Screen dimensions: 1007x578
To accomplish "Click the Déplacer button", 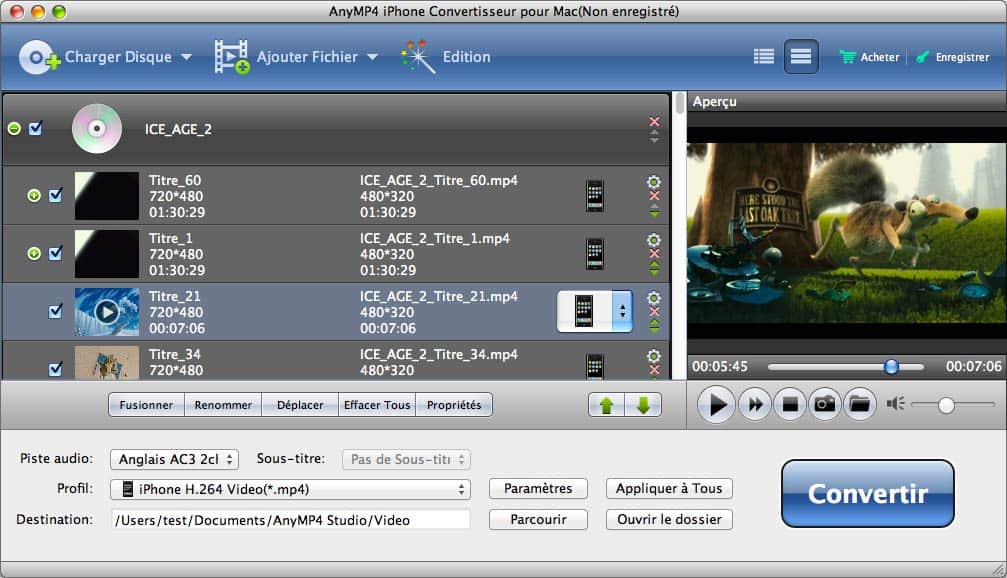I will [x=300, y=405].
